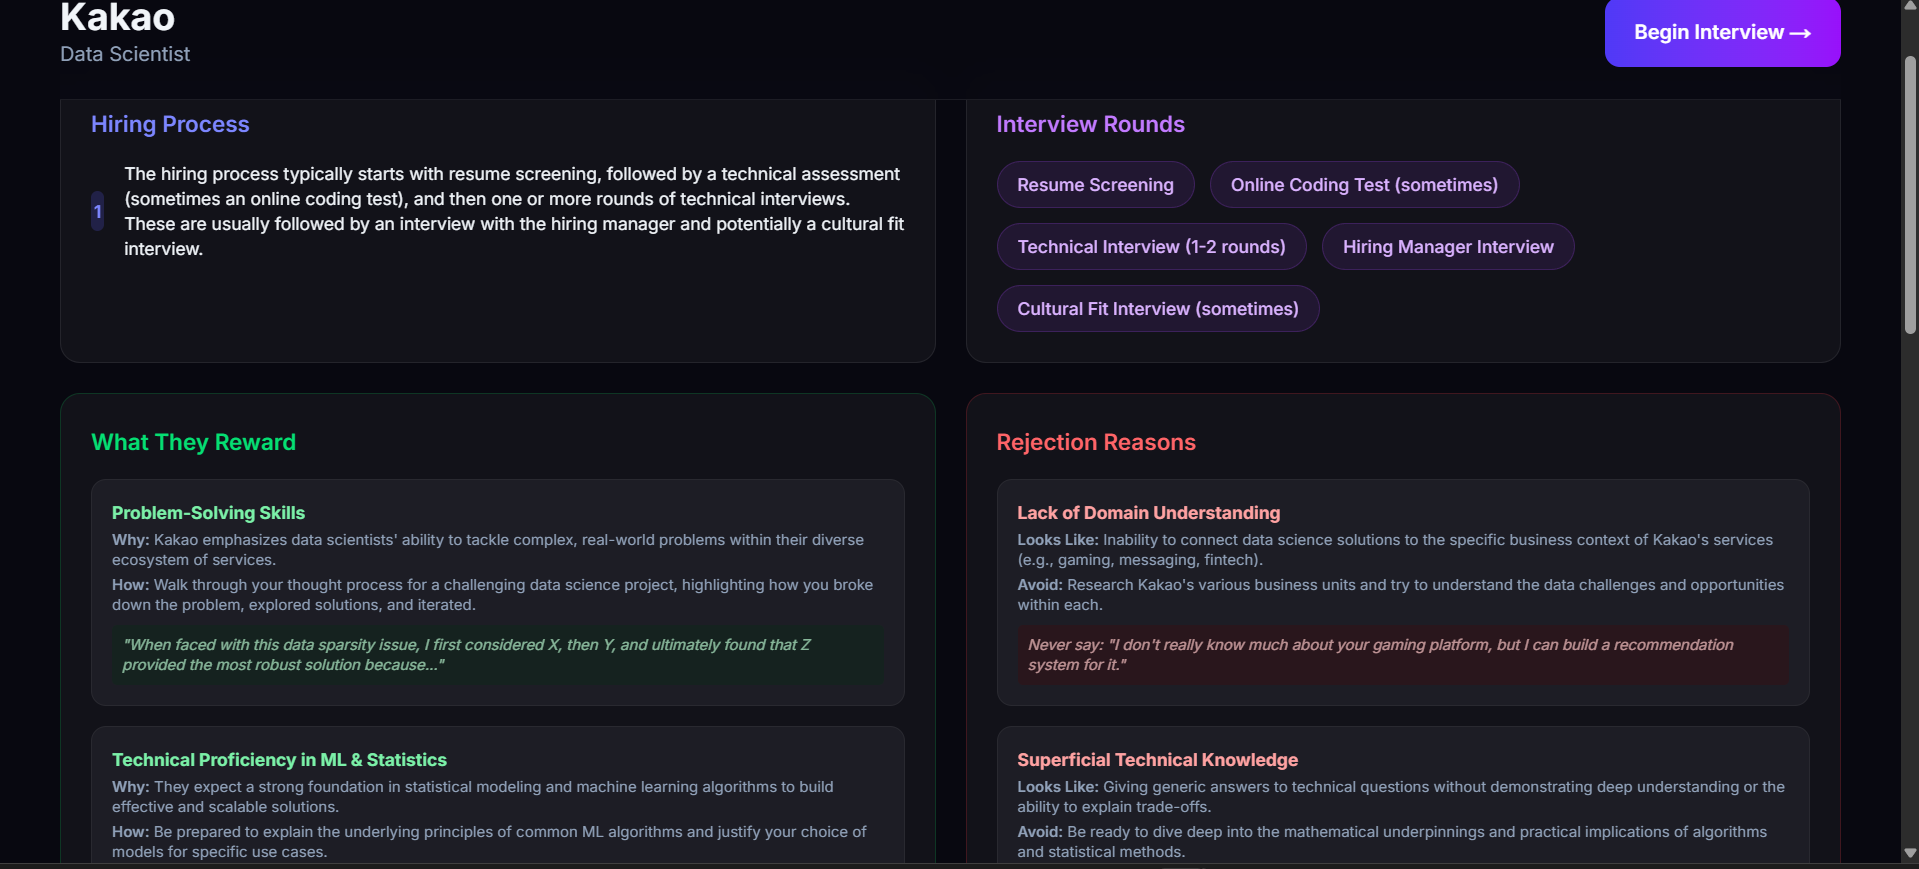Image resolution: width=1919 pixels, height=869 pixels.
Task: Click the Data Scientist role subtitle
Action: 125,54
